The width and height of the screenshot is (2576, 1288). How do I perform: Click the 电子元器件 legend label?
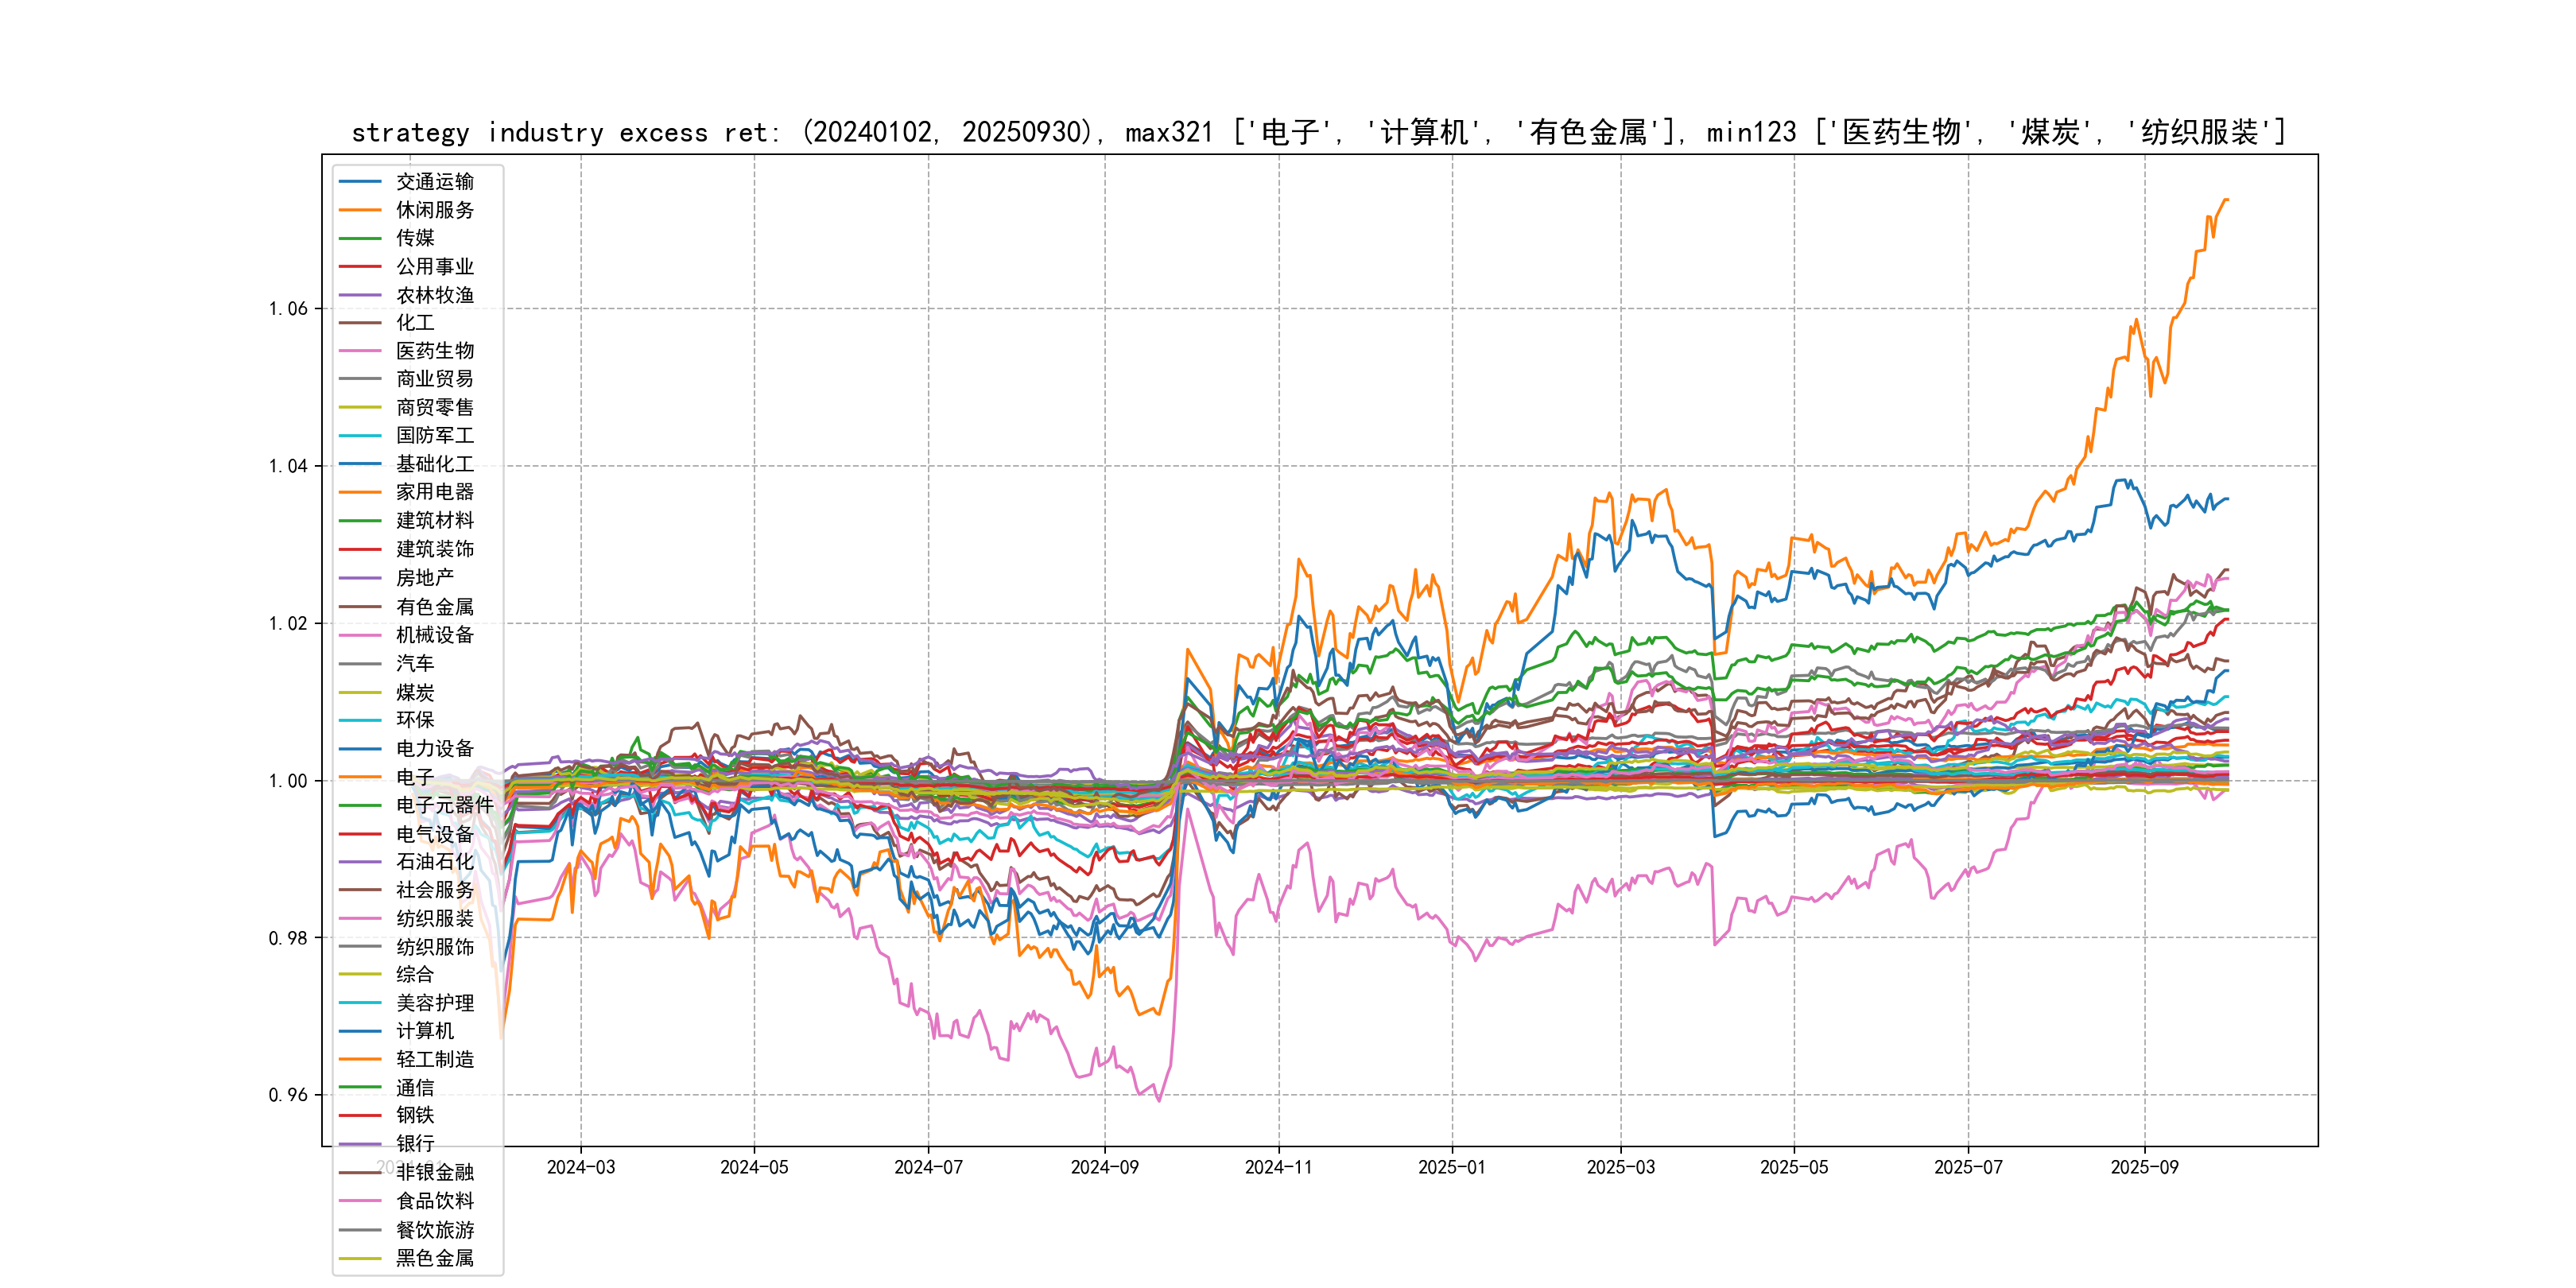[444, 805]
